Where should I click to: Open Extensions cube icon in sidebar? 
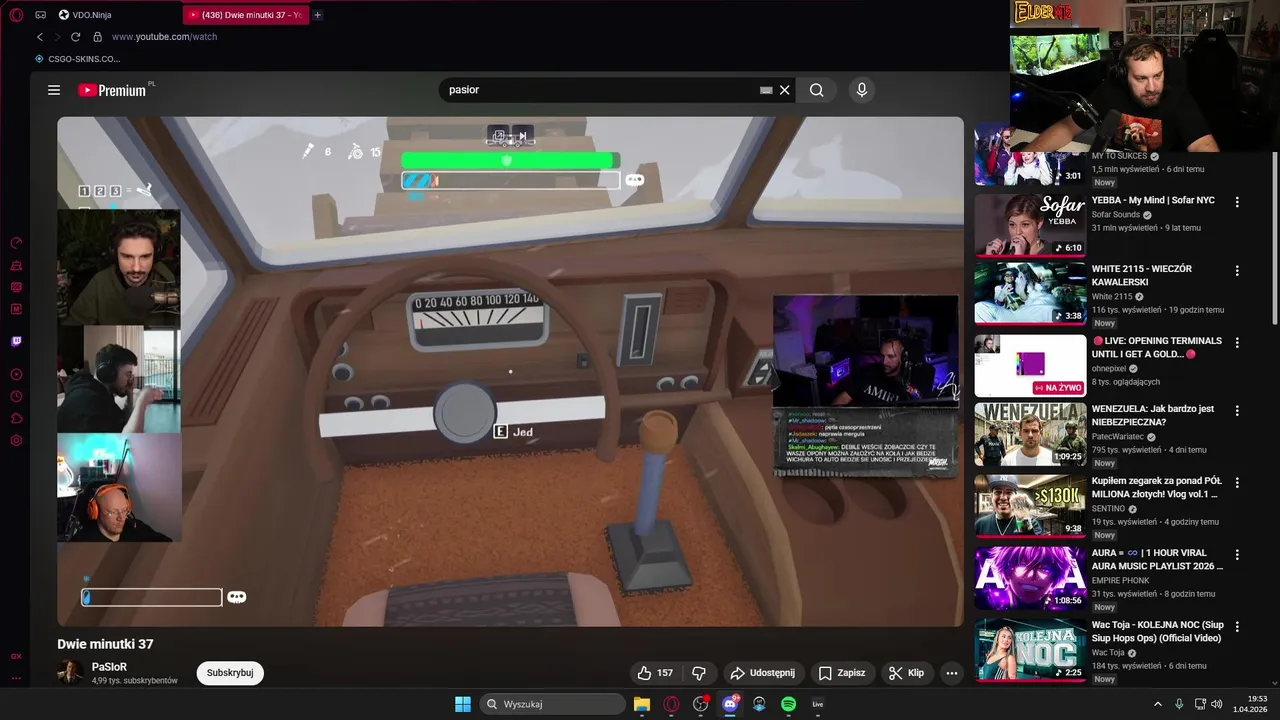16,419
